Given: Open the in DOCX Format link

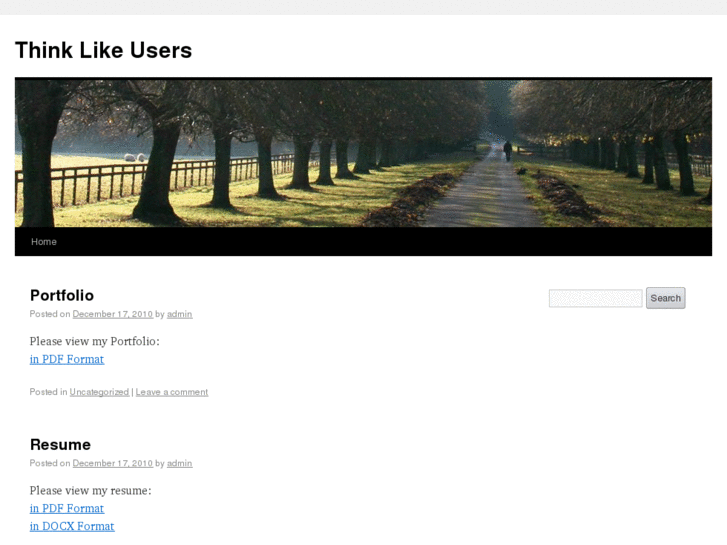Looking at the screenshot, I should coord(72,526).
